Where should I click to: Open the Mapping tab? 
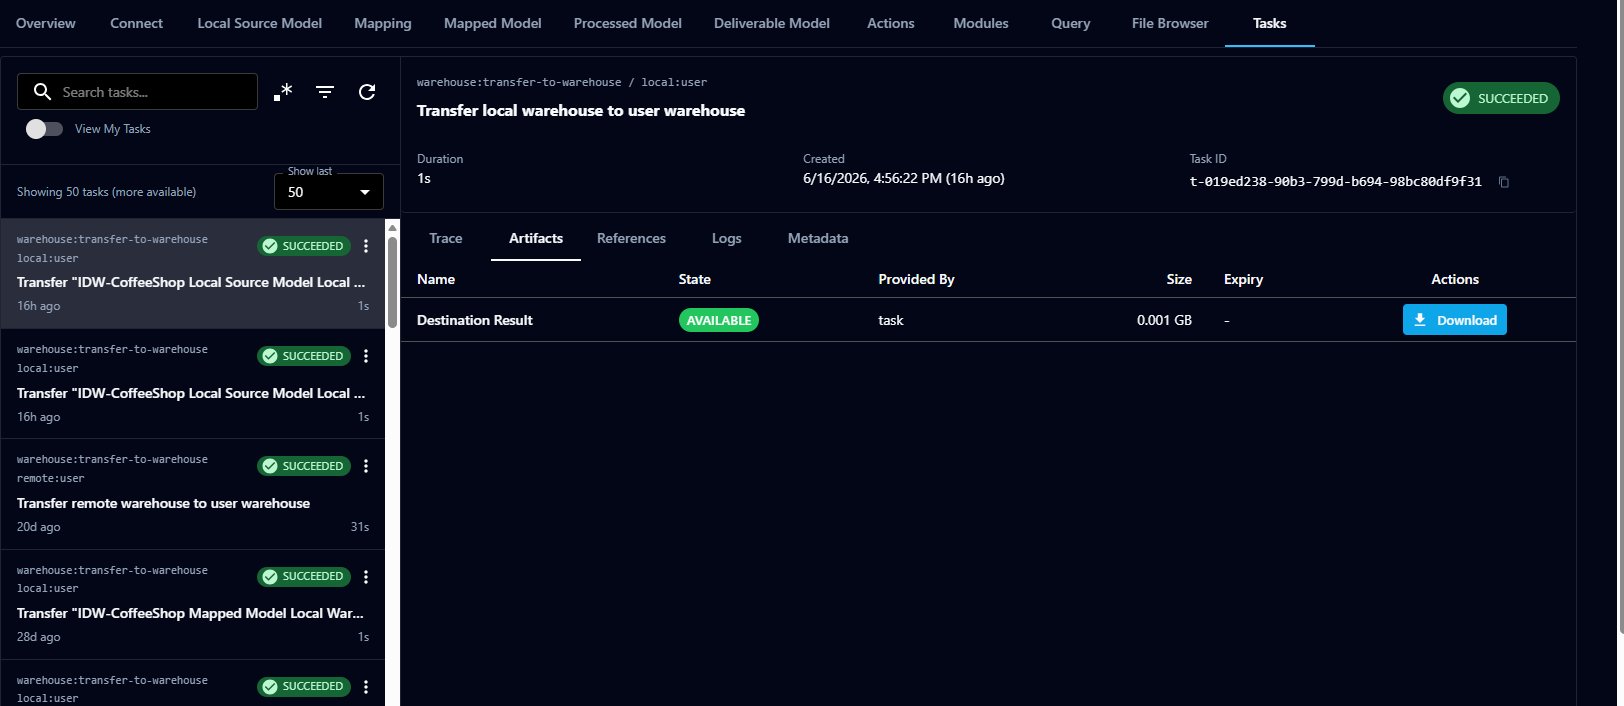383,23
